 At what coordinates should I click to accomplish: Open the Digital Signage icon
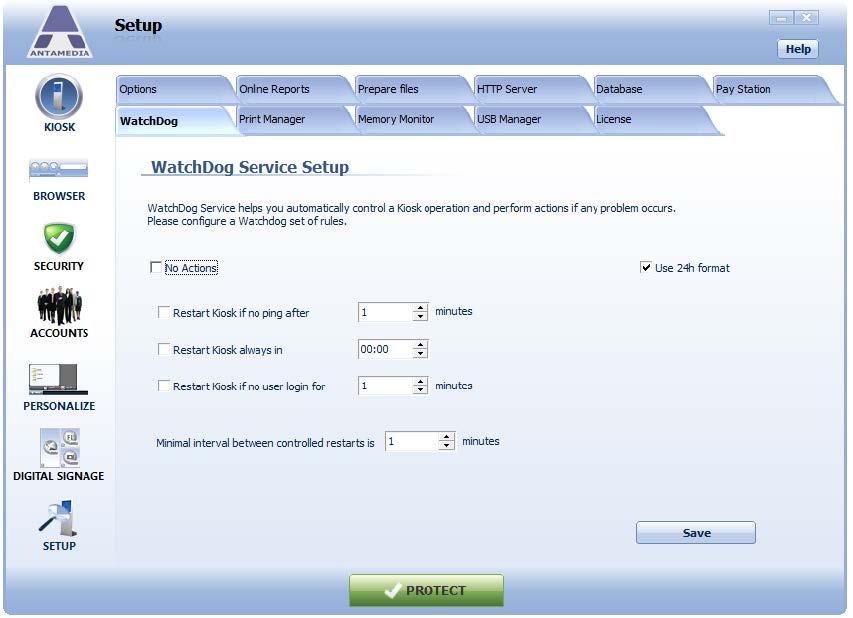(x=60, y=448)
